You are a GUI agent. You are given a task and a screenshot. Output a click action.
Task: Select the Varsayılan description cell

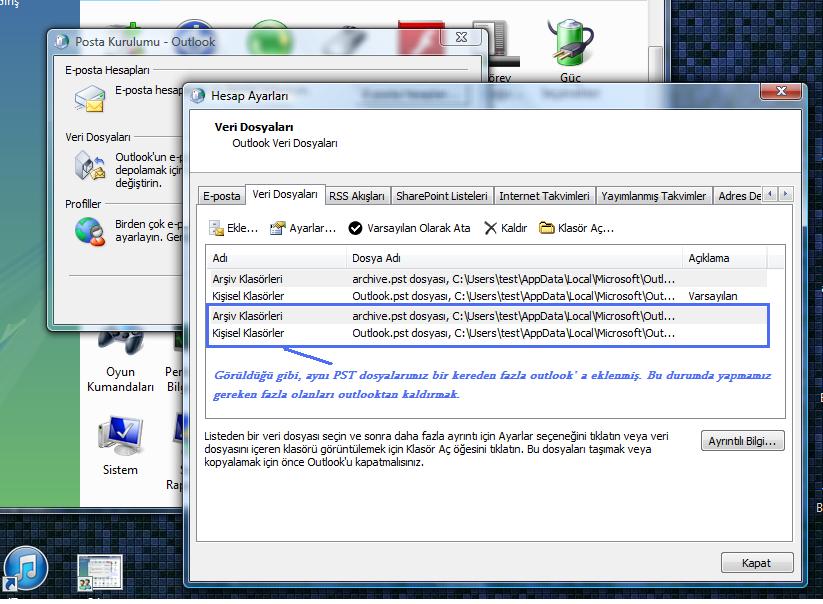pos(713,296)
